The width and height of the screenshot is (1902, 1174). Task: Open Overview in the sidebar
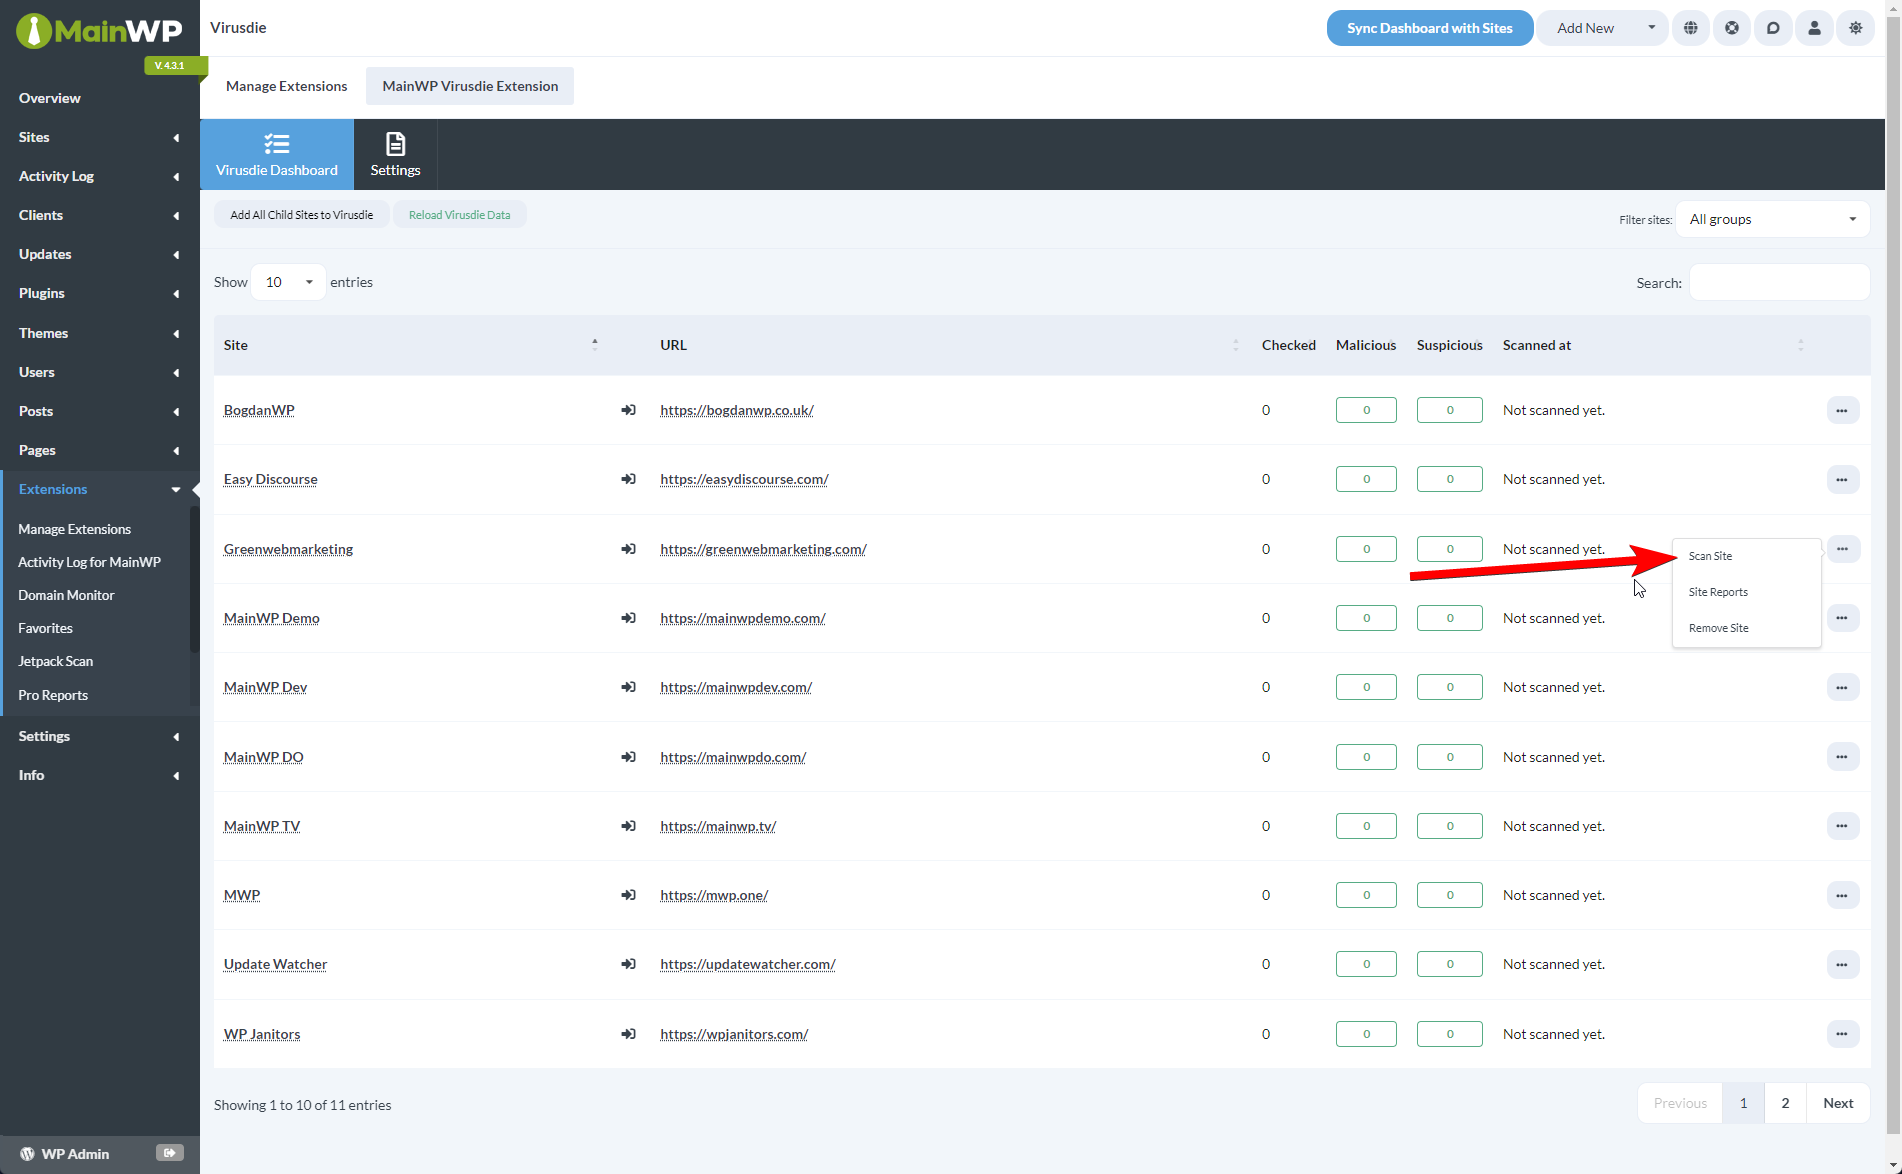(x=50, y=98)
